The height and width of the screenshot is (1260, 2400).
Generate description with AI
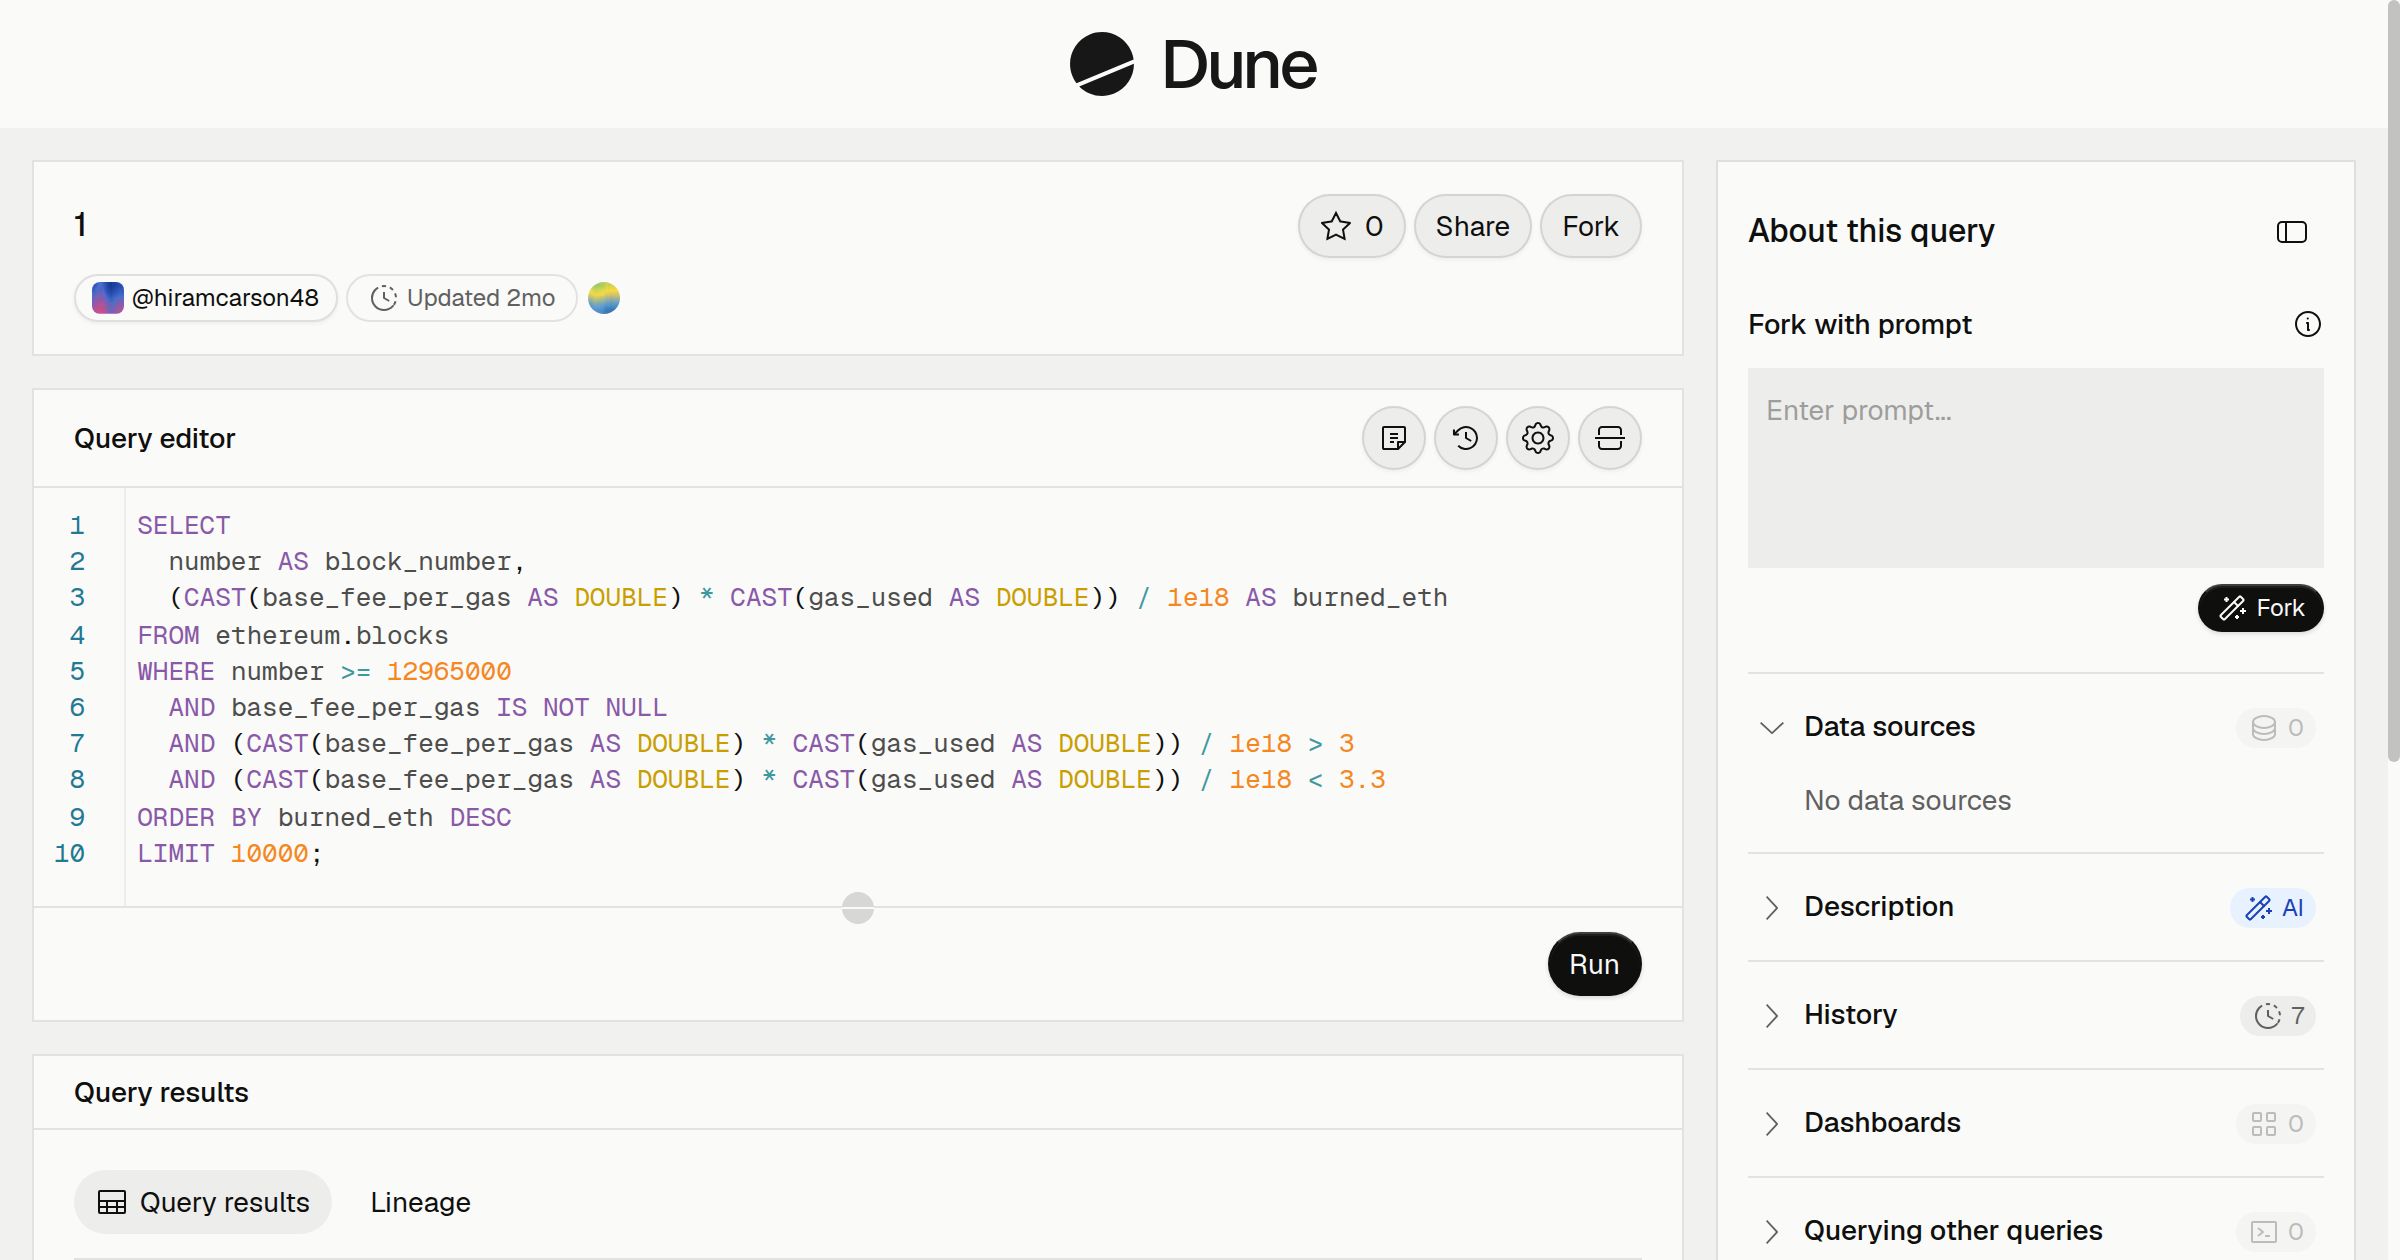(x=2273, y=907)
